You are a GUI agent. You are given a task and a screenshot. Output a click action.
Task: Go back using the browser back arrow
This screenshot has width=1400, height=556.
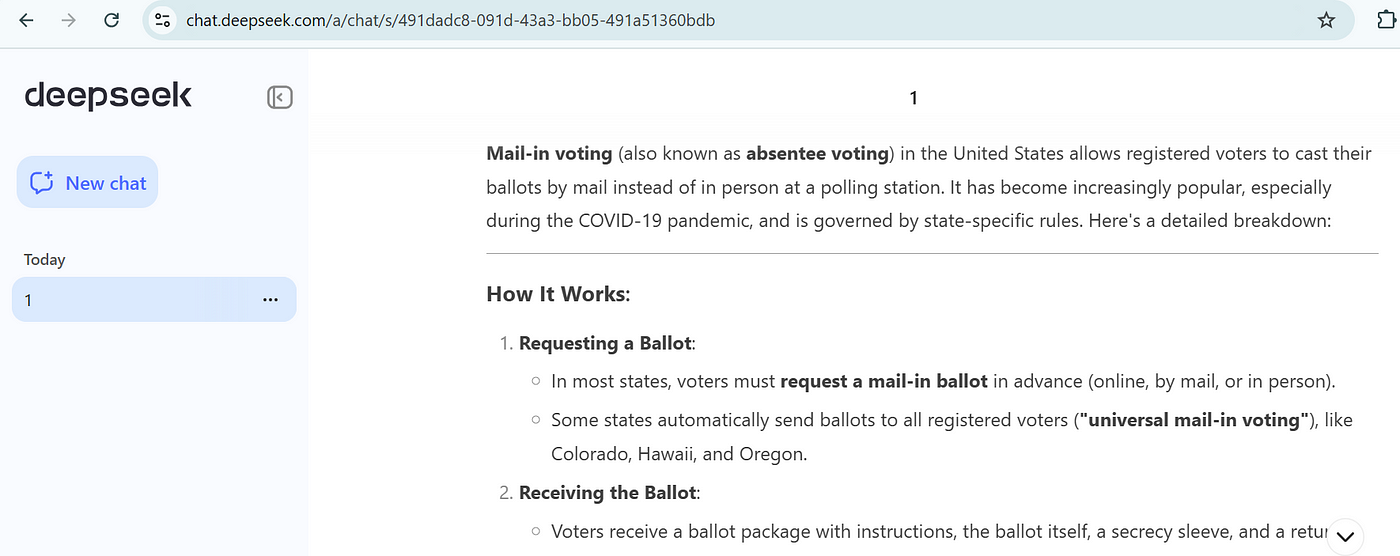click(x=26, y=20)
